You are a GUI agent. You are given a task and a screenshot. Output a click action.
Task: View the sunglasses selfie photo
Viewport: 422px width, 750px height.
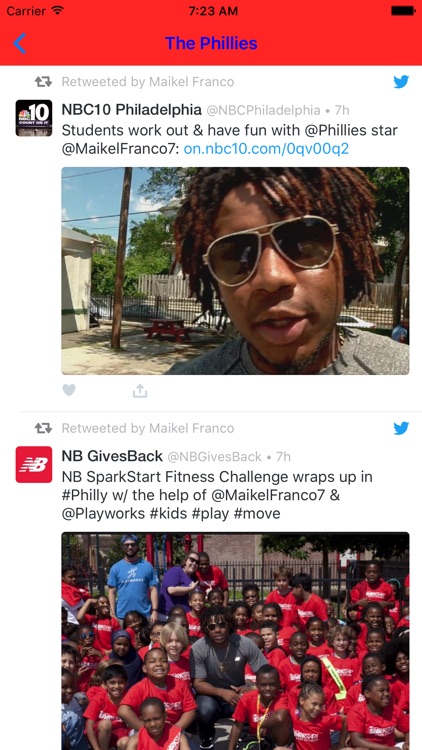pyautogui.click(x=235, y=271)
